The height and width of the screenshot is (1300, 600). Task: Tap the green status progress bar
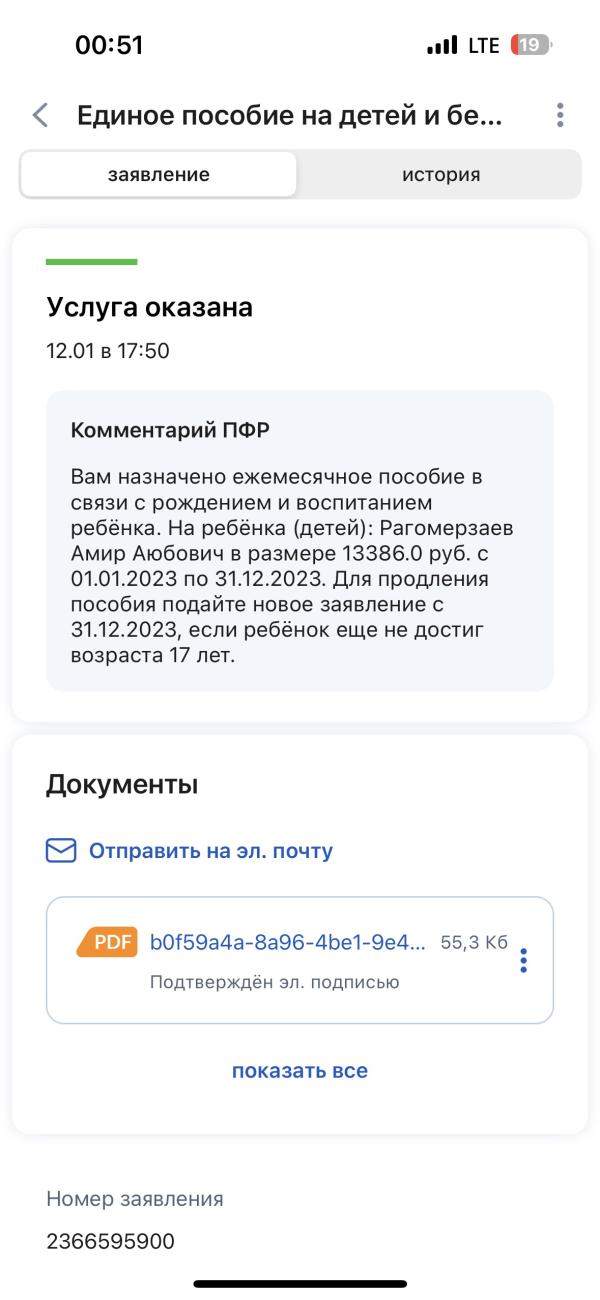point(91,262)
